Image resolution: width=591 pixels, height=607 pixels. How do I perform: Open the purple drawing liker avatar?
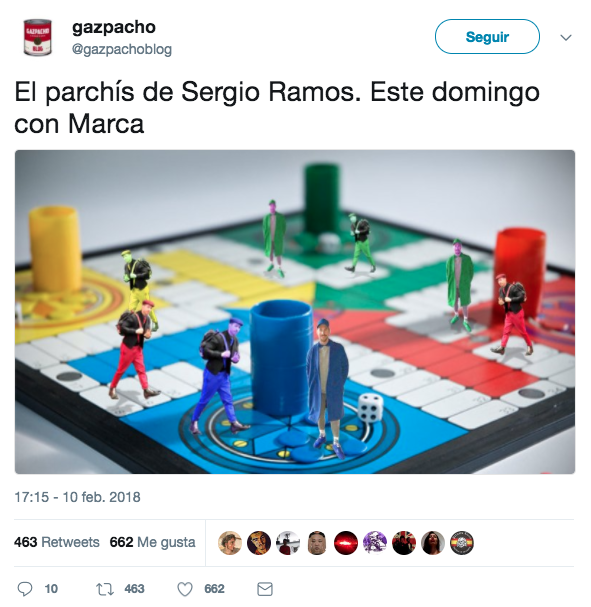point(375,542)
